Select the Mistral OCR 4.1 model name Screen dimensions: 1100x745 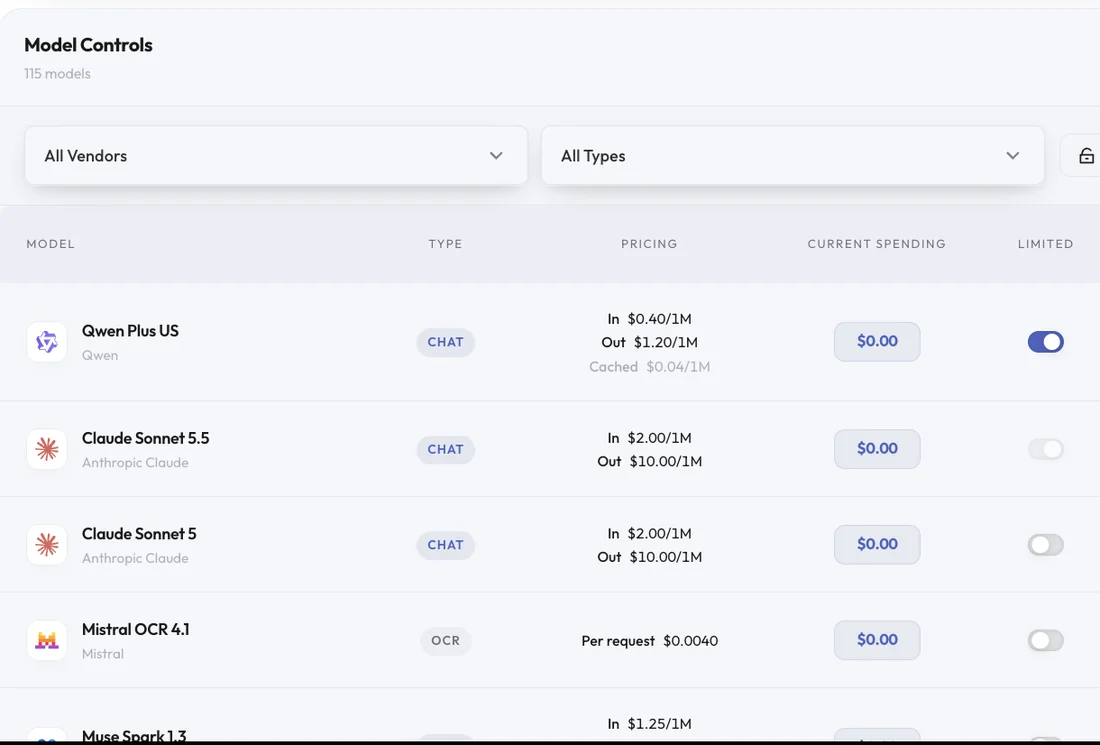click(x=135, y=629)
